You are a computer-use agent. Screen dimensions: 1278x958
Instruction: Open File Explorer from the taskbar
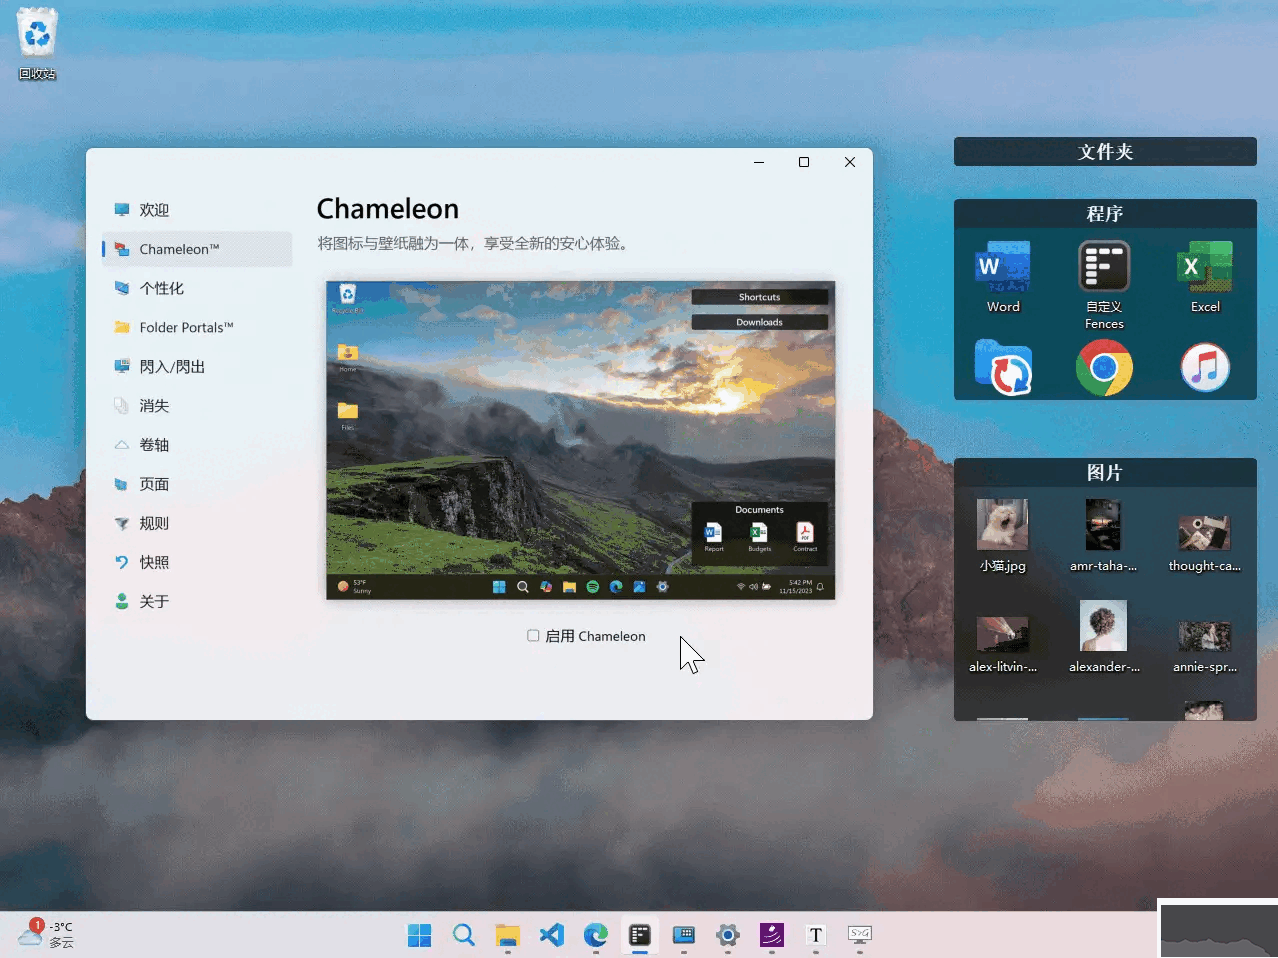point(508,935)
